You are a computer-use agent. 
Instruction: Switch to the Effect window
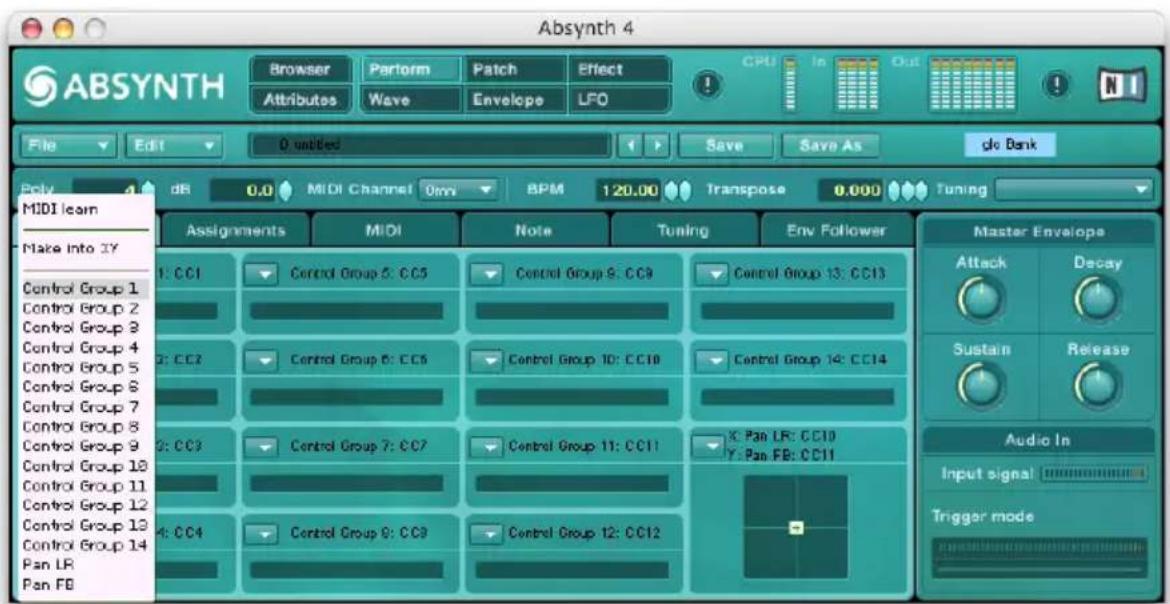tap(619, 69)
